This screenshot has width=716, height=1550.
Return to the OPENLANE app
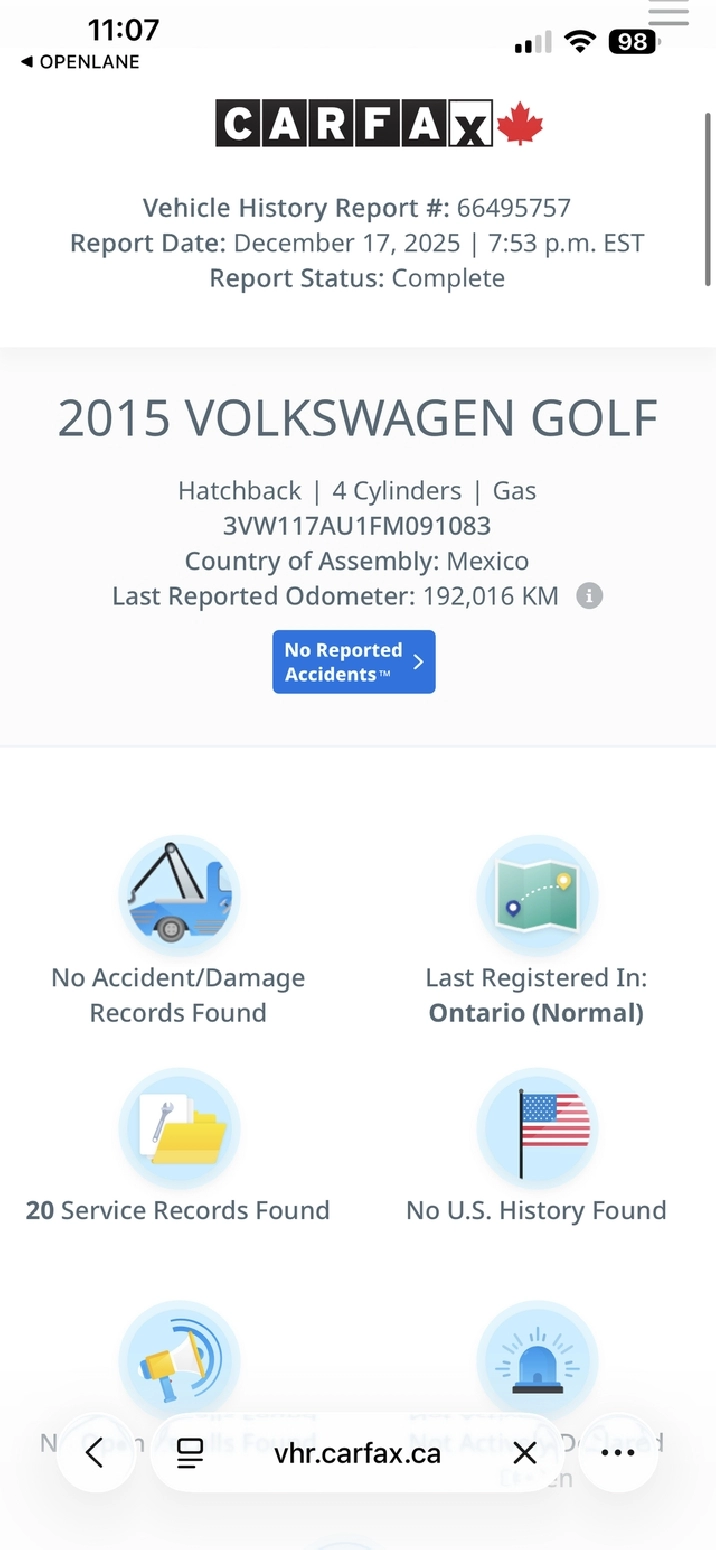[80, 62]
